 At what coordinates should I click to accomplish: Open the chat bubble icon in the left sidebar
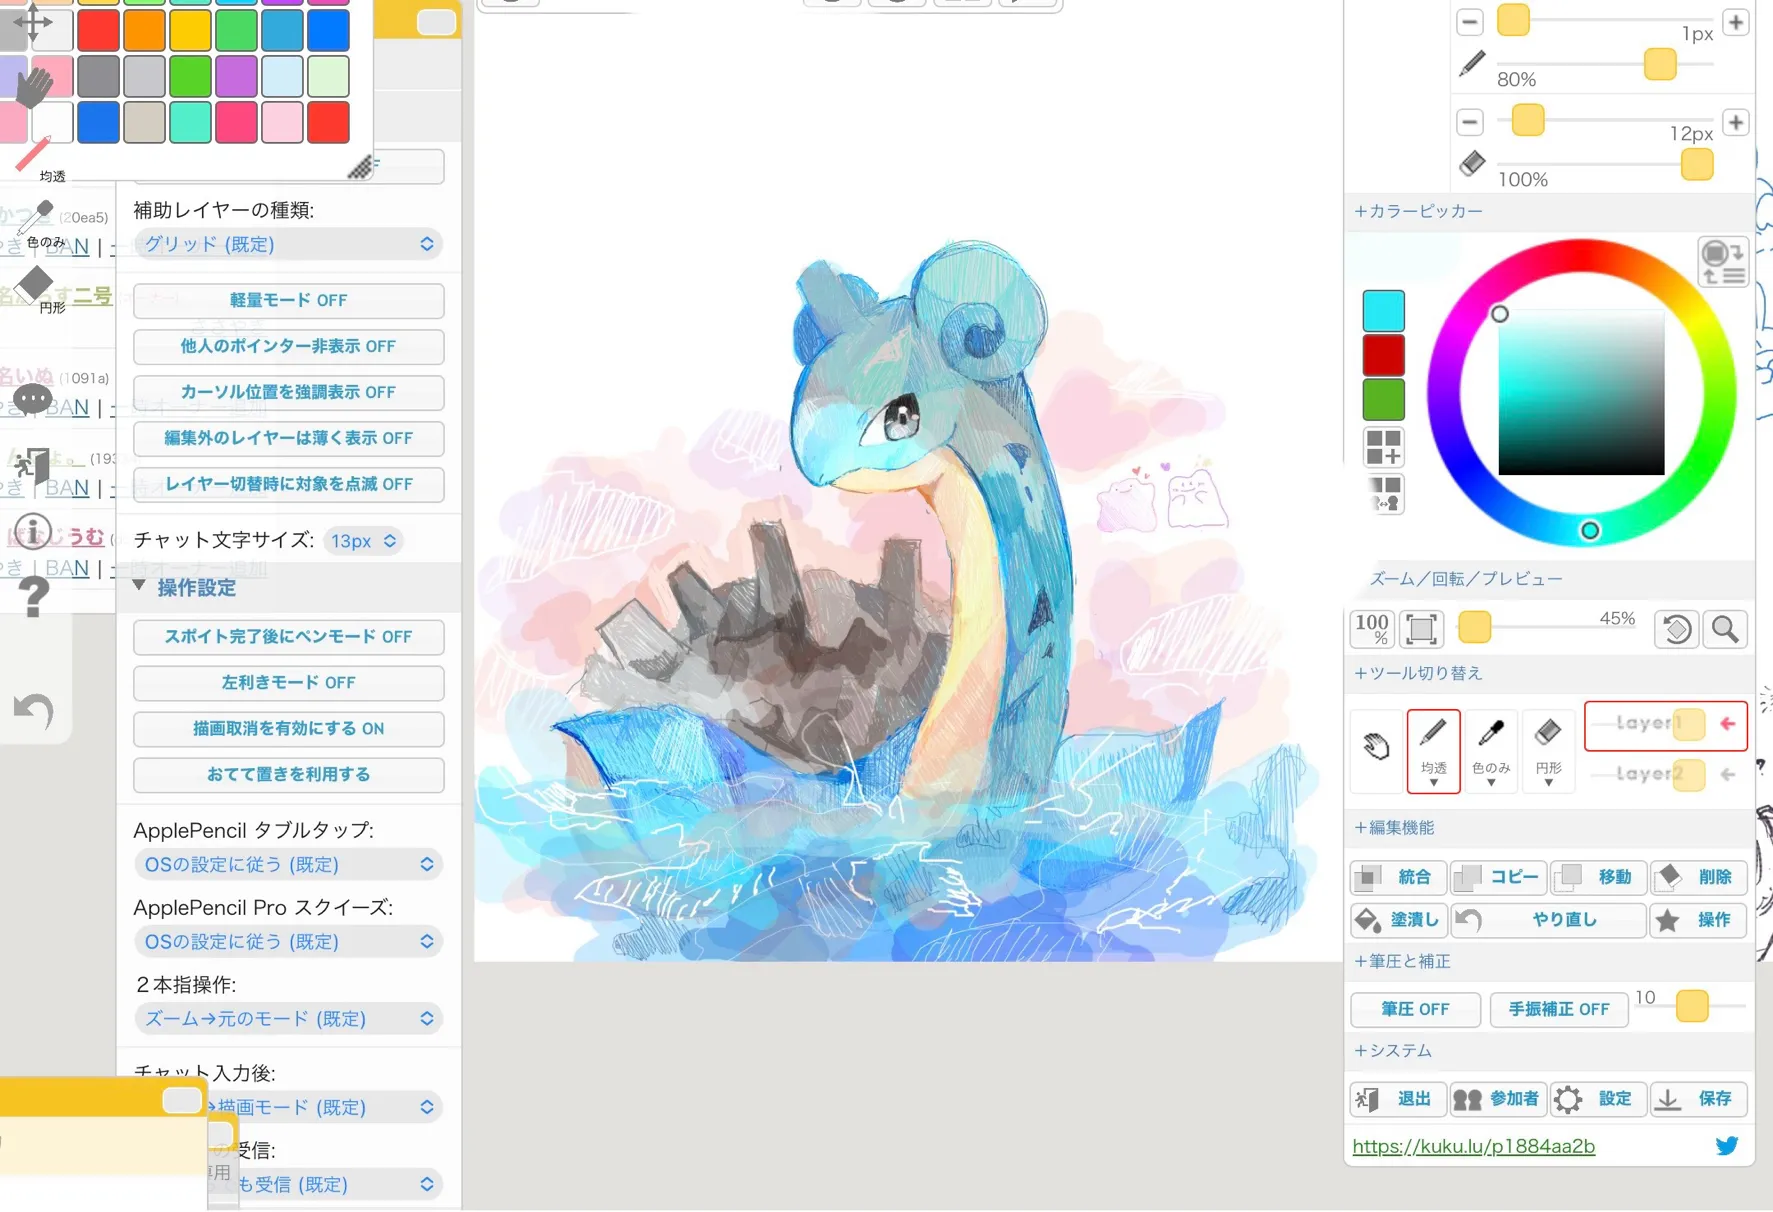point(32,400)
